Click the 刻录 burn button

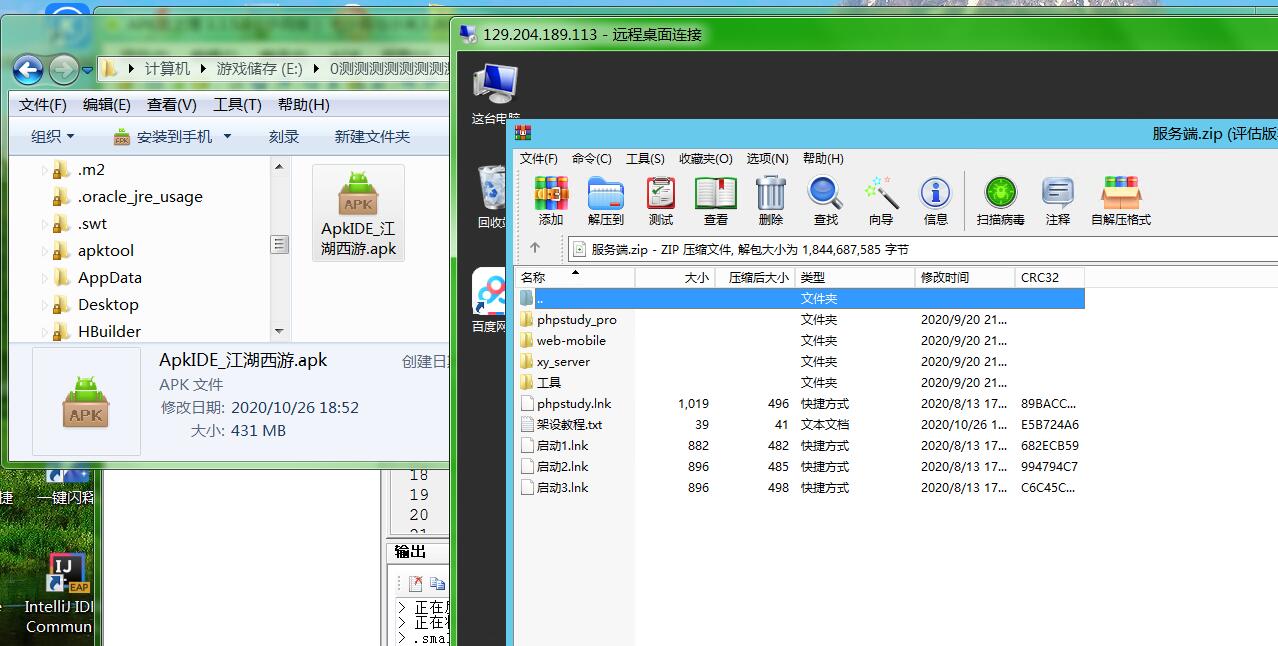(x=284, y=137)
